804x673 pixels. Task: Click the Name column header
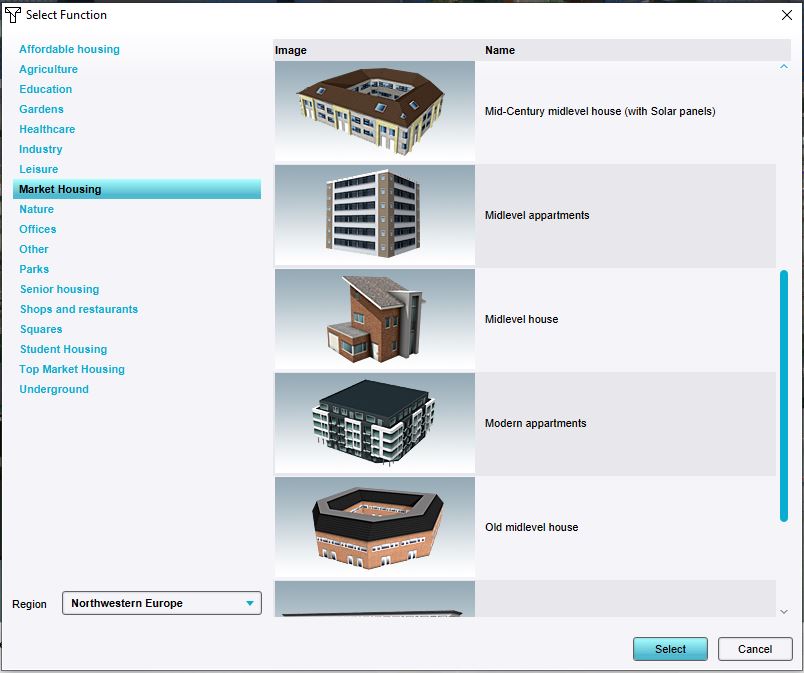pos(500,50)
